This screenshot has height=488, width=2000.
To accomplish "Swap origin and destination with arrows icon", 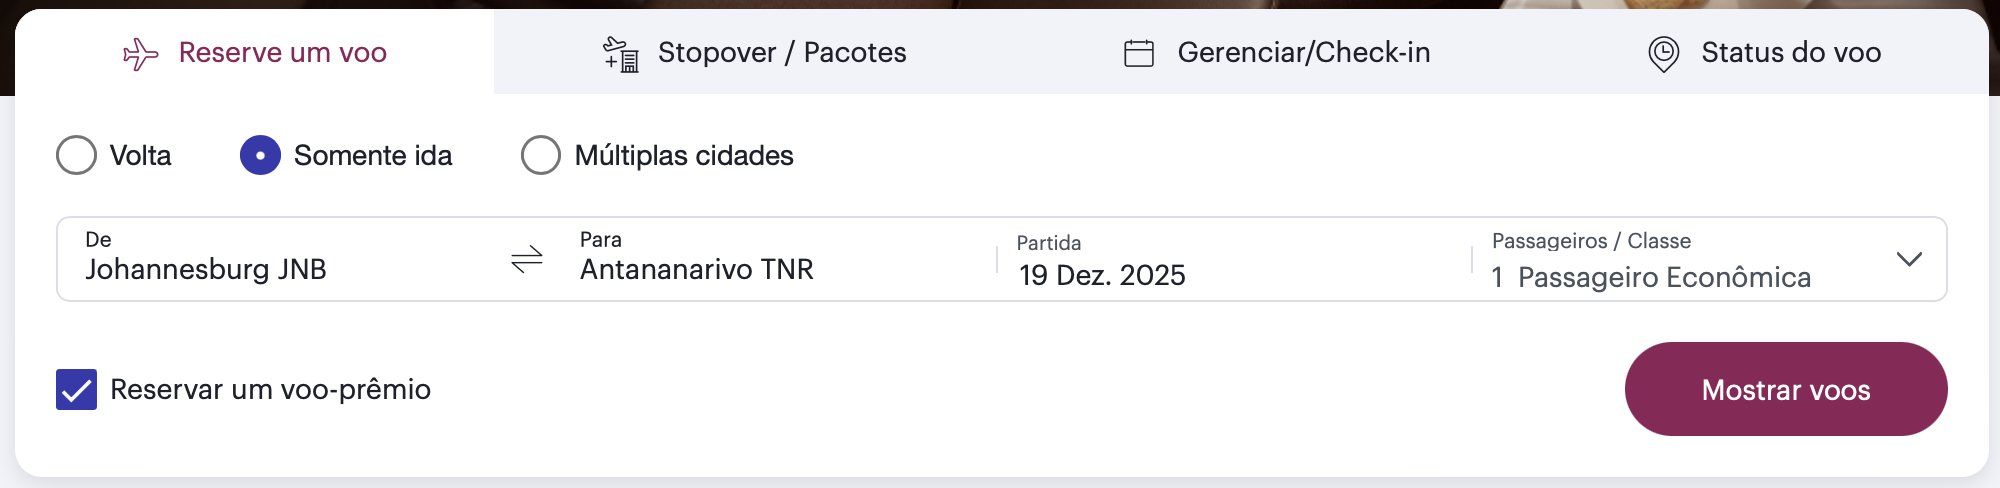I will (x=527, y=260).
